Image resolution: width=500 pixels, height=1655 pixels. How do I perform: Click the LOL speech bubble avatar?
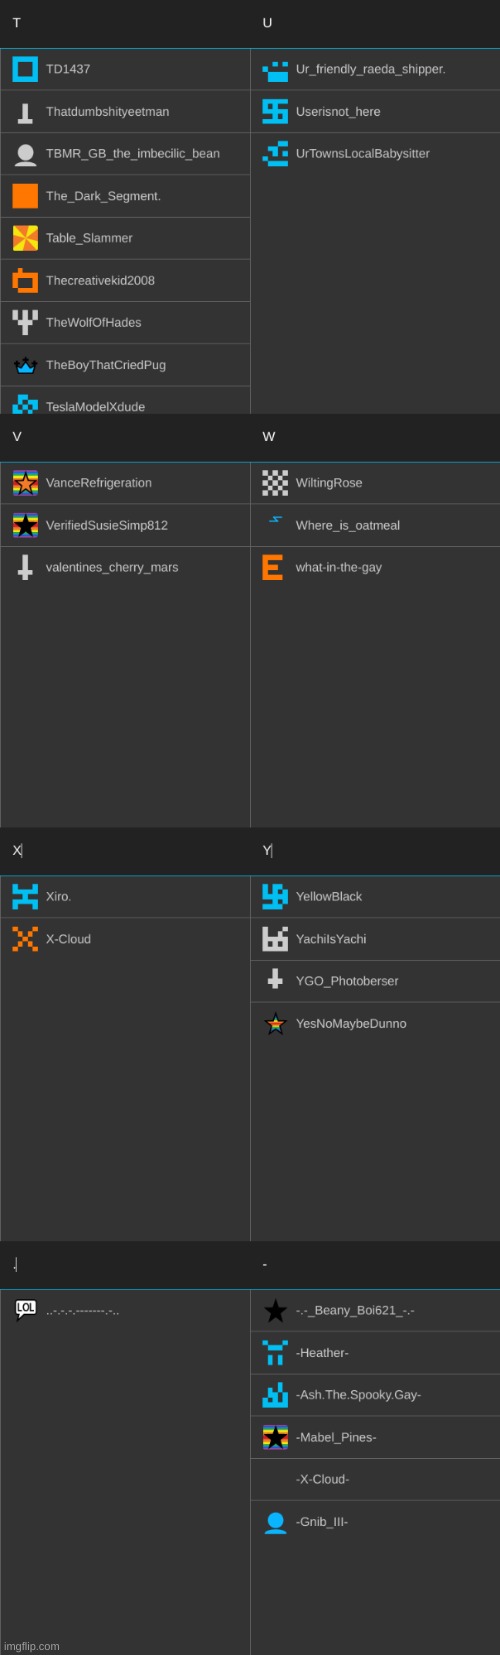tap(25, 1310)
